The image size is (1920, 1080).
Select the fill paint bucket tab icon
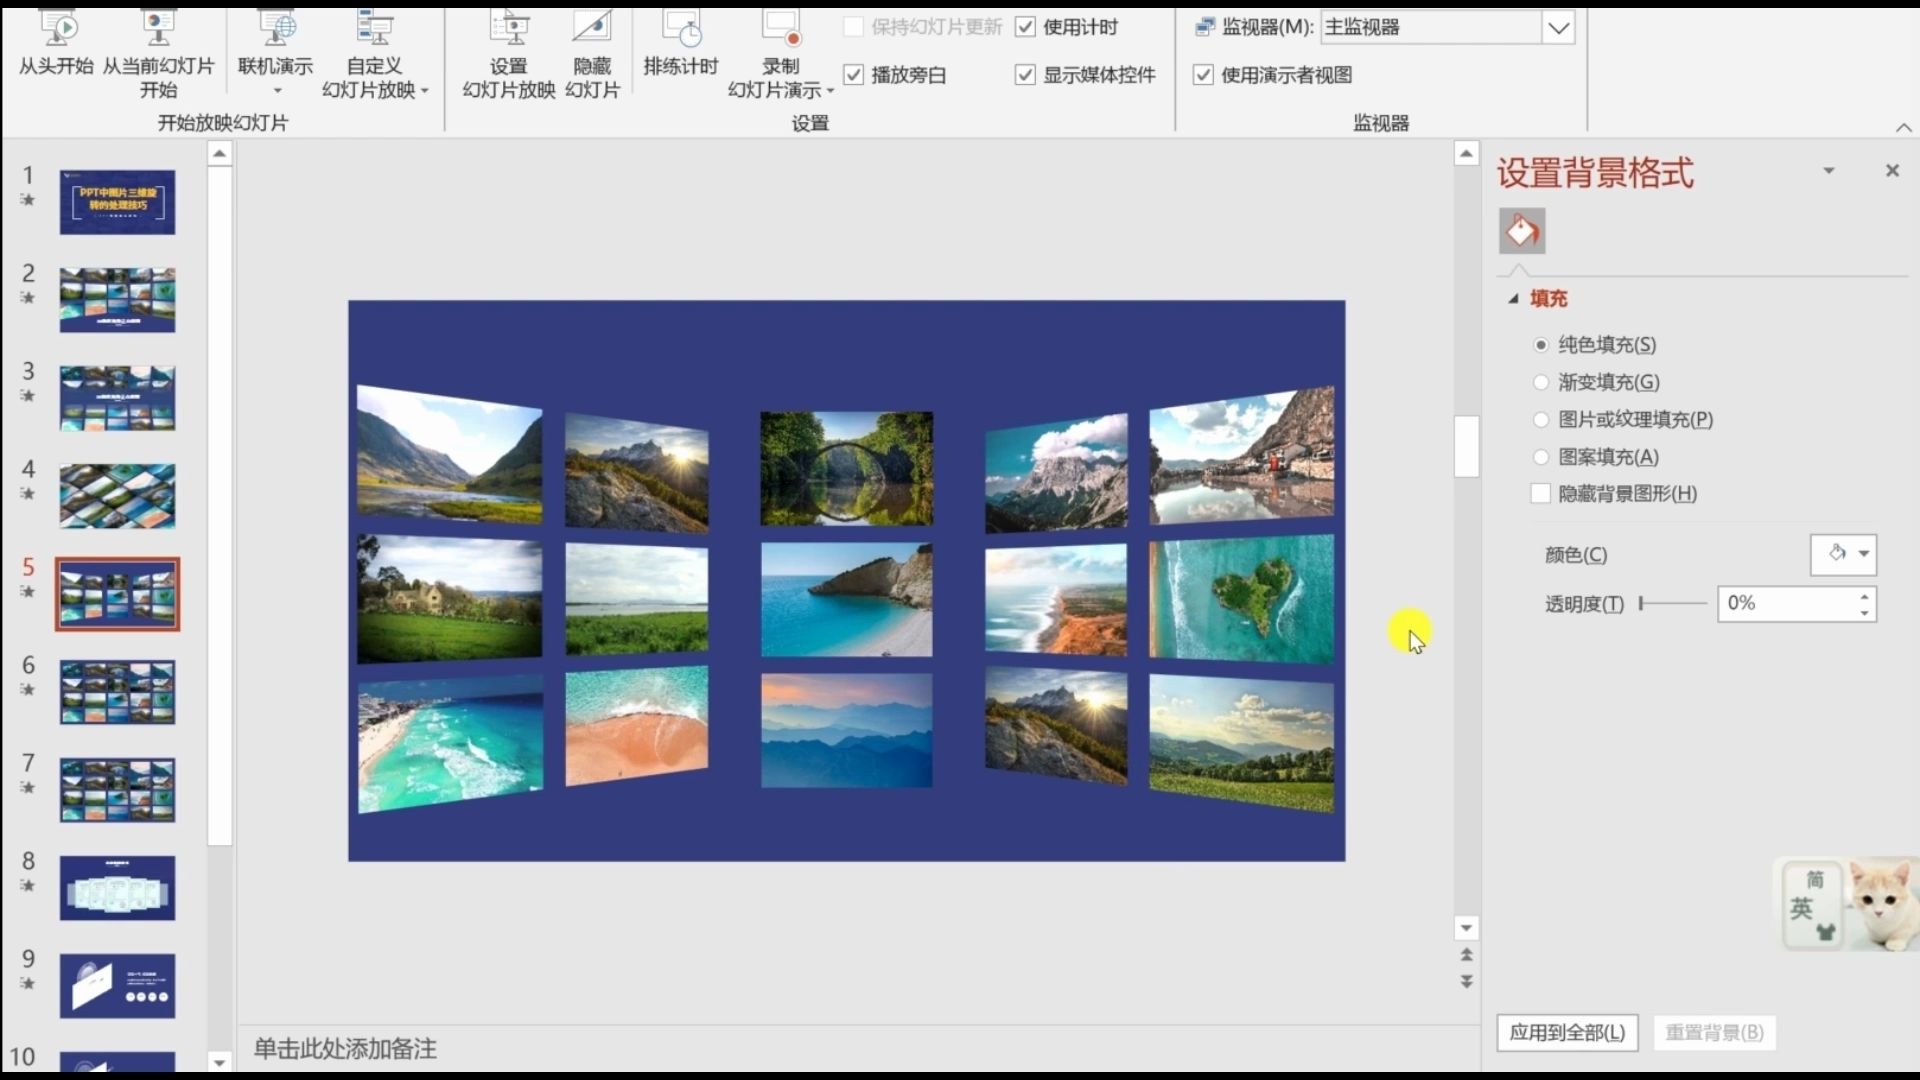[1522, 231]
